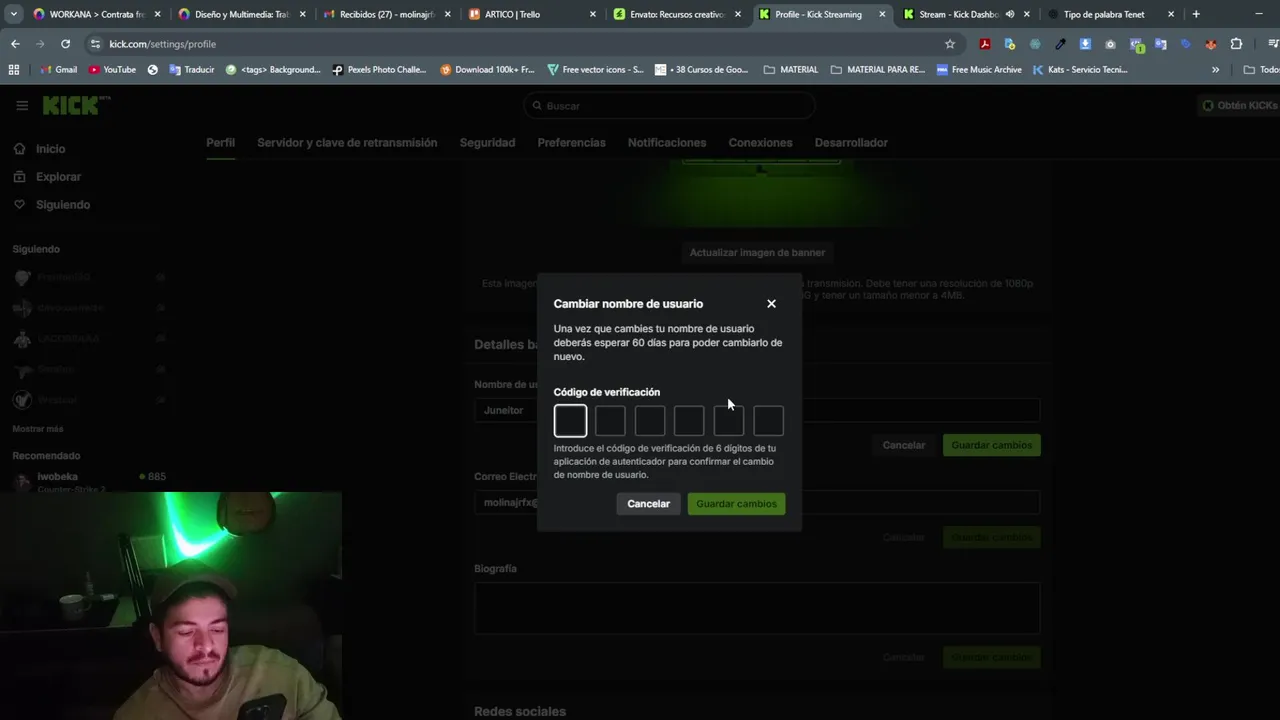Viewport: 1280px width, 720px height.
Task: Open the media control icon in toolbar
Action: click(x=1273, y=44)
